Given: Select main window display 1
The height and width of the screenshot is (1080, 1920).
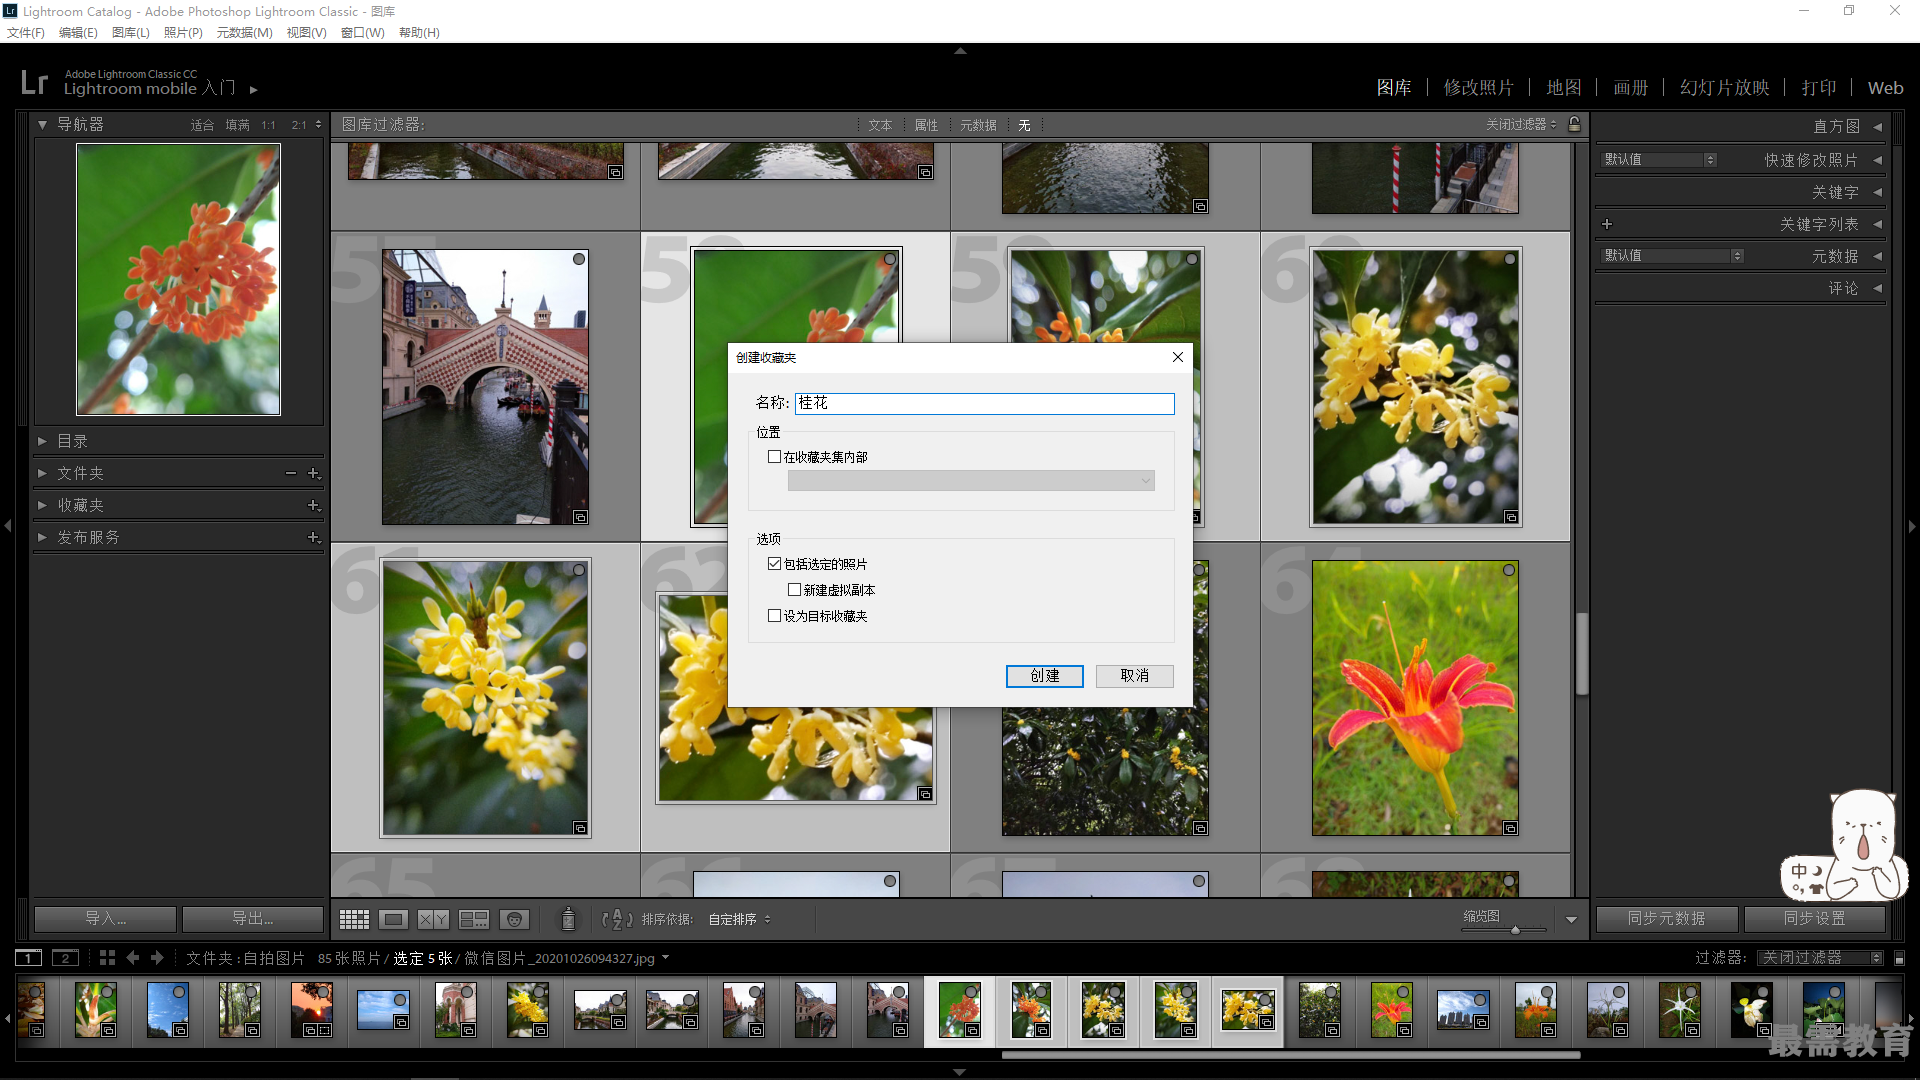Looking at the screenshot, I should [29, 958].
